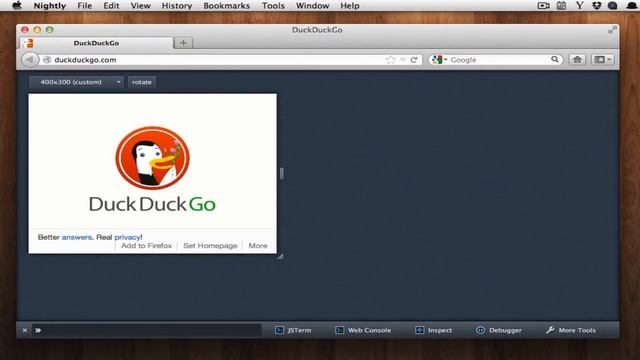The image size is (640, 360).
Task: Click the DuckDuckGo tab favicon
Action: (28, 43)
